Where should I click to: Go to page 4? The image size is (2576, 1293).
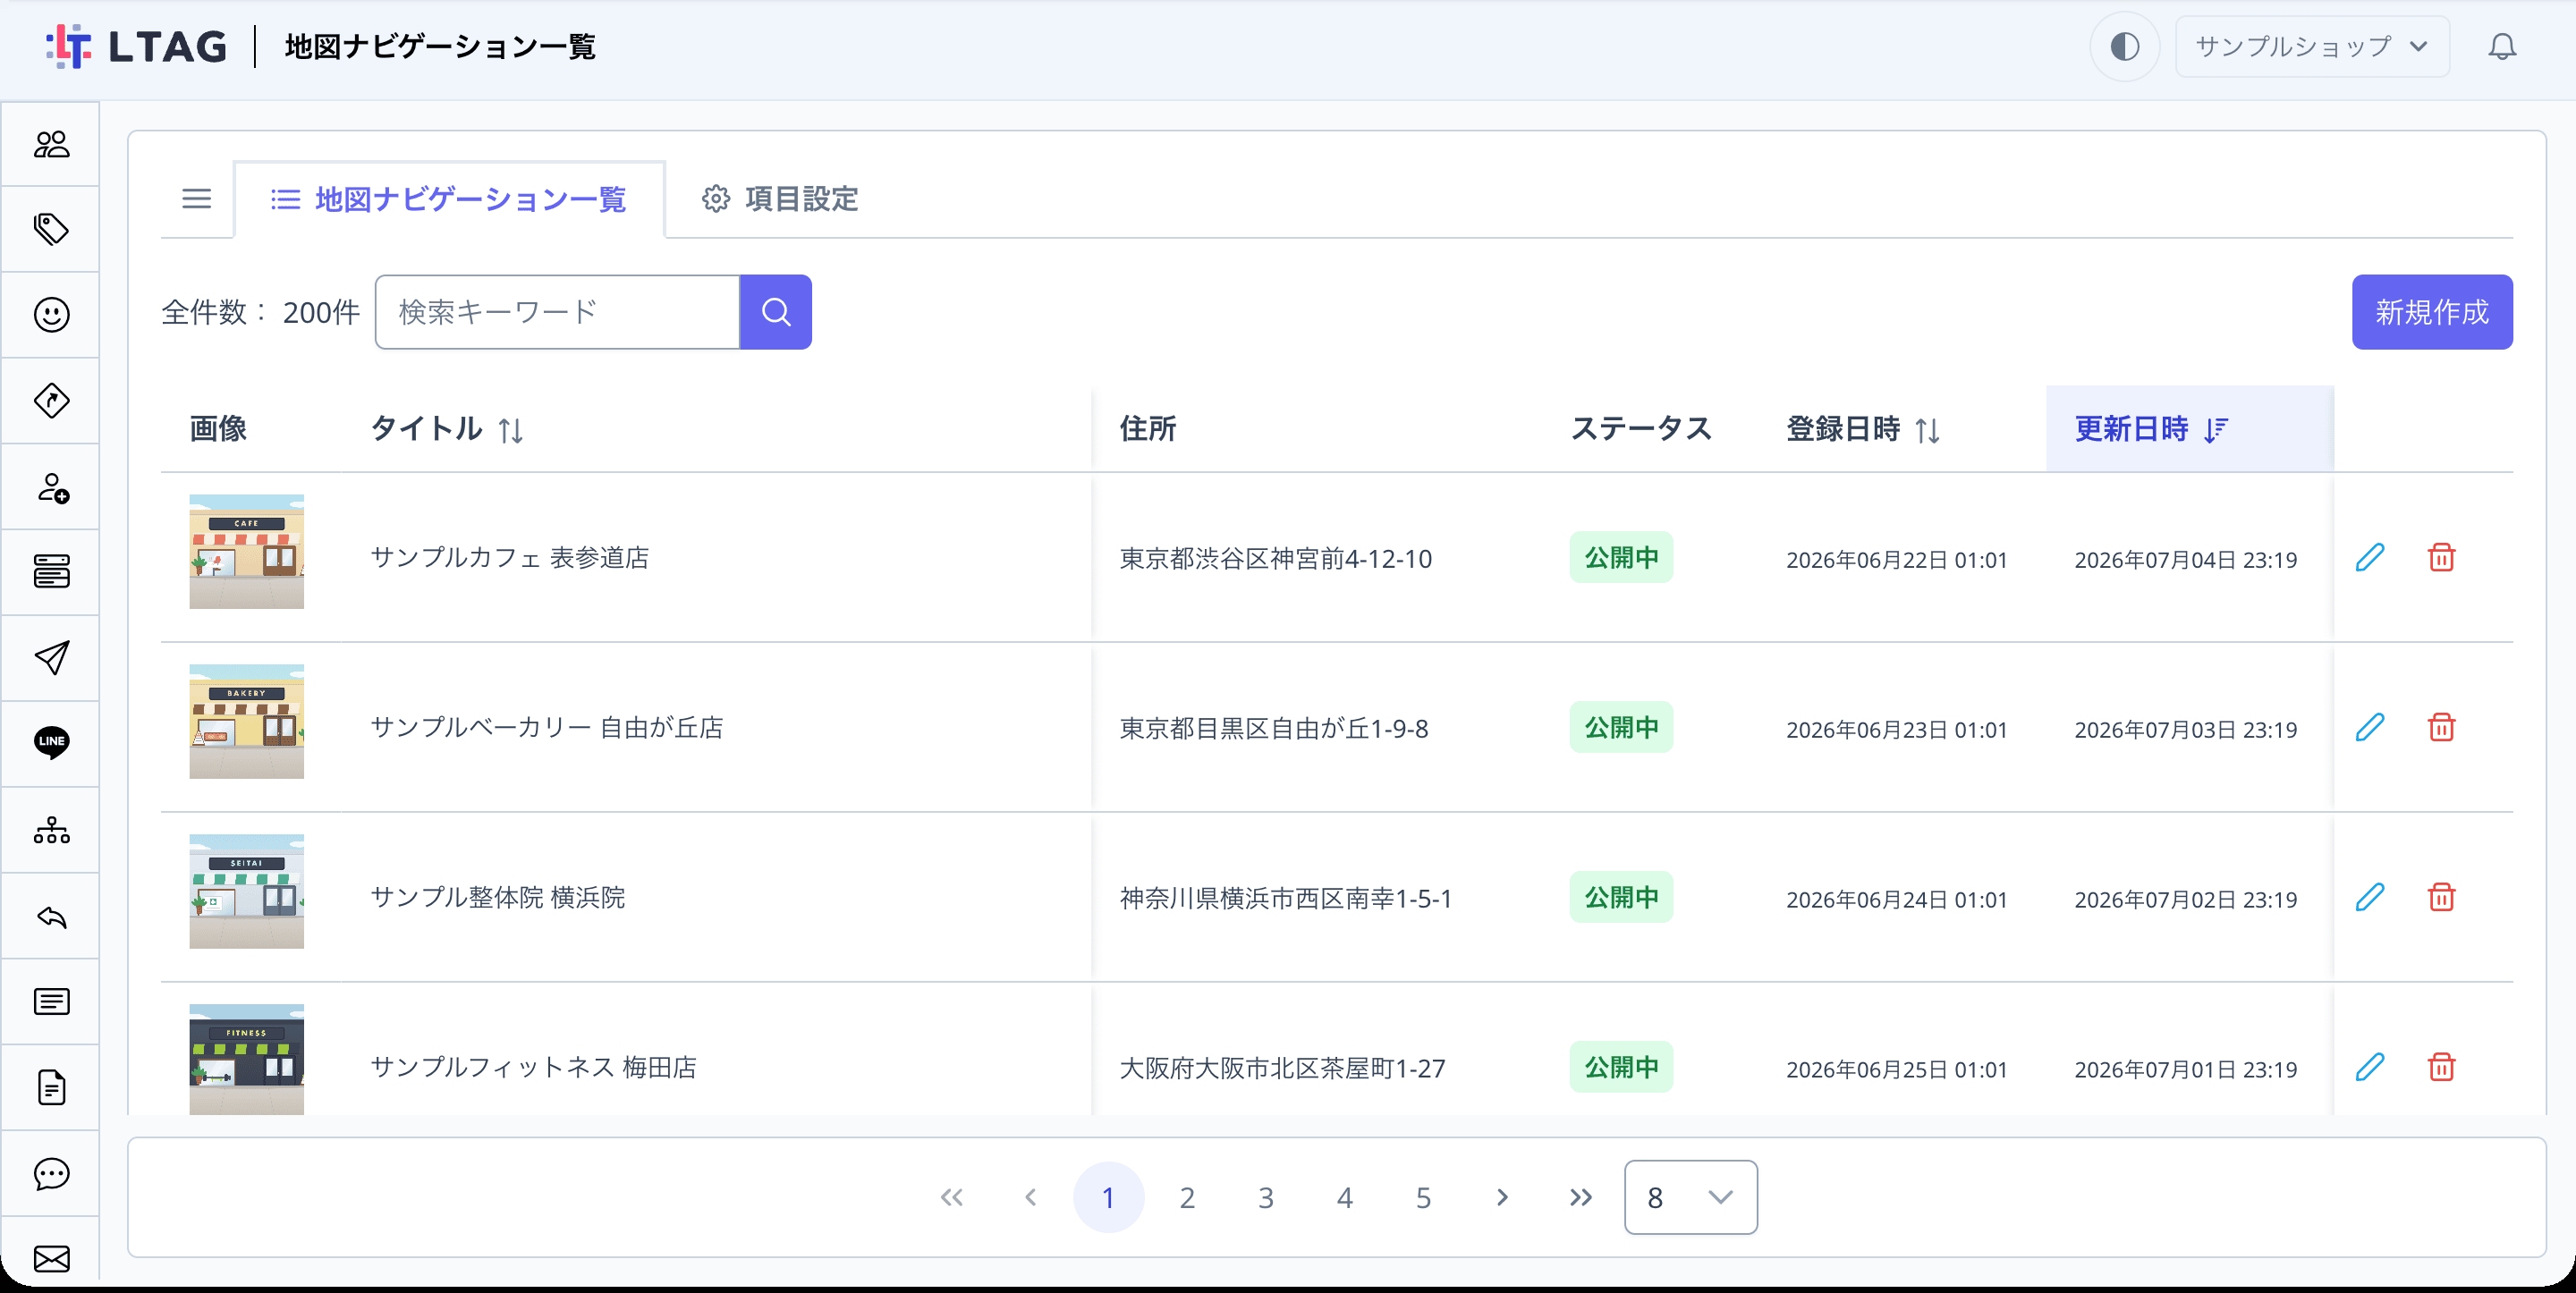pos(1345,1197)
